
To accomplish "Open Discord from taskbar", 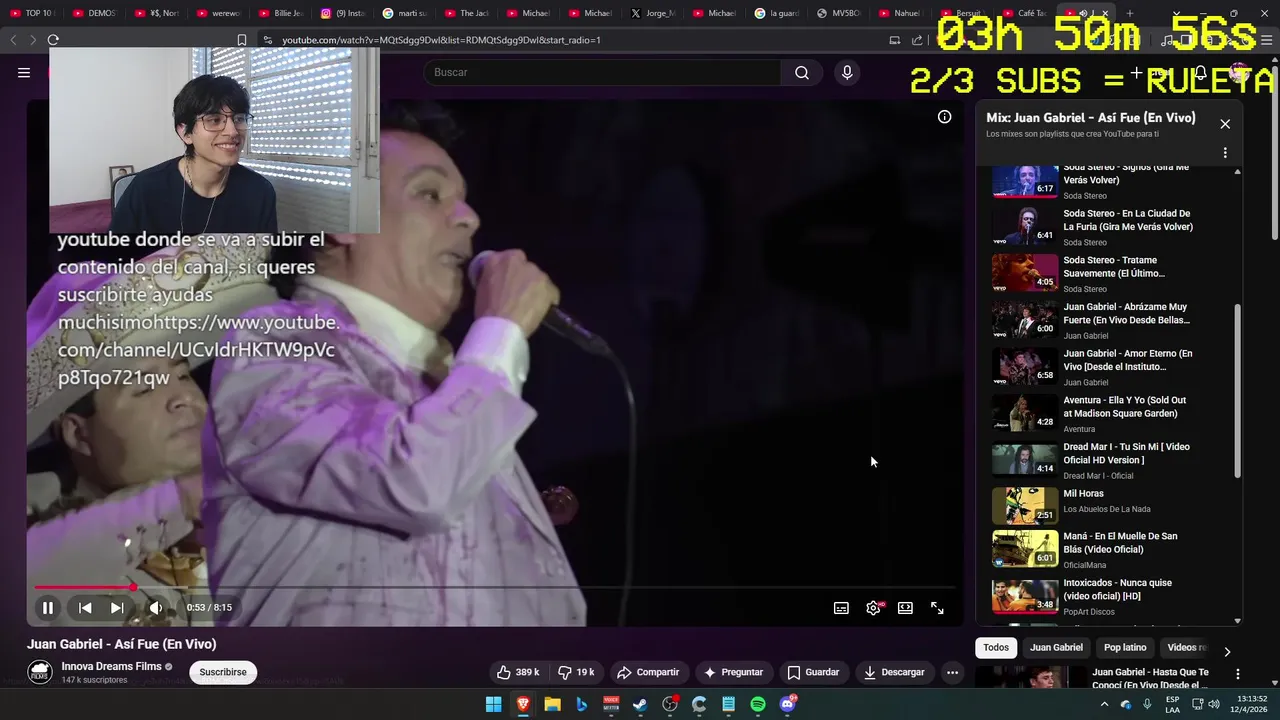I will tap(787, 704).
